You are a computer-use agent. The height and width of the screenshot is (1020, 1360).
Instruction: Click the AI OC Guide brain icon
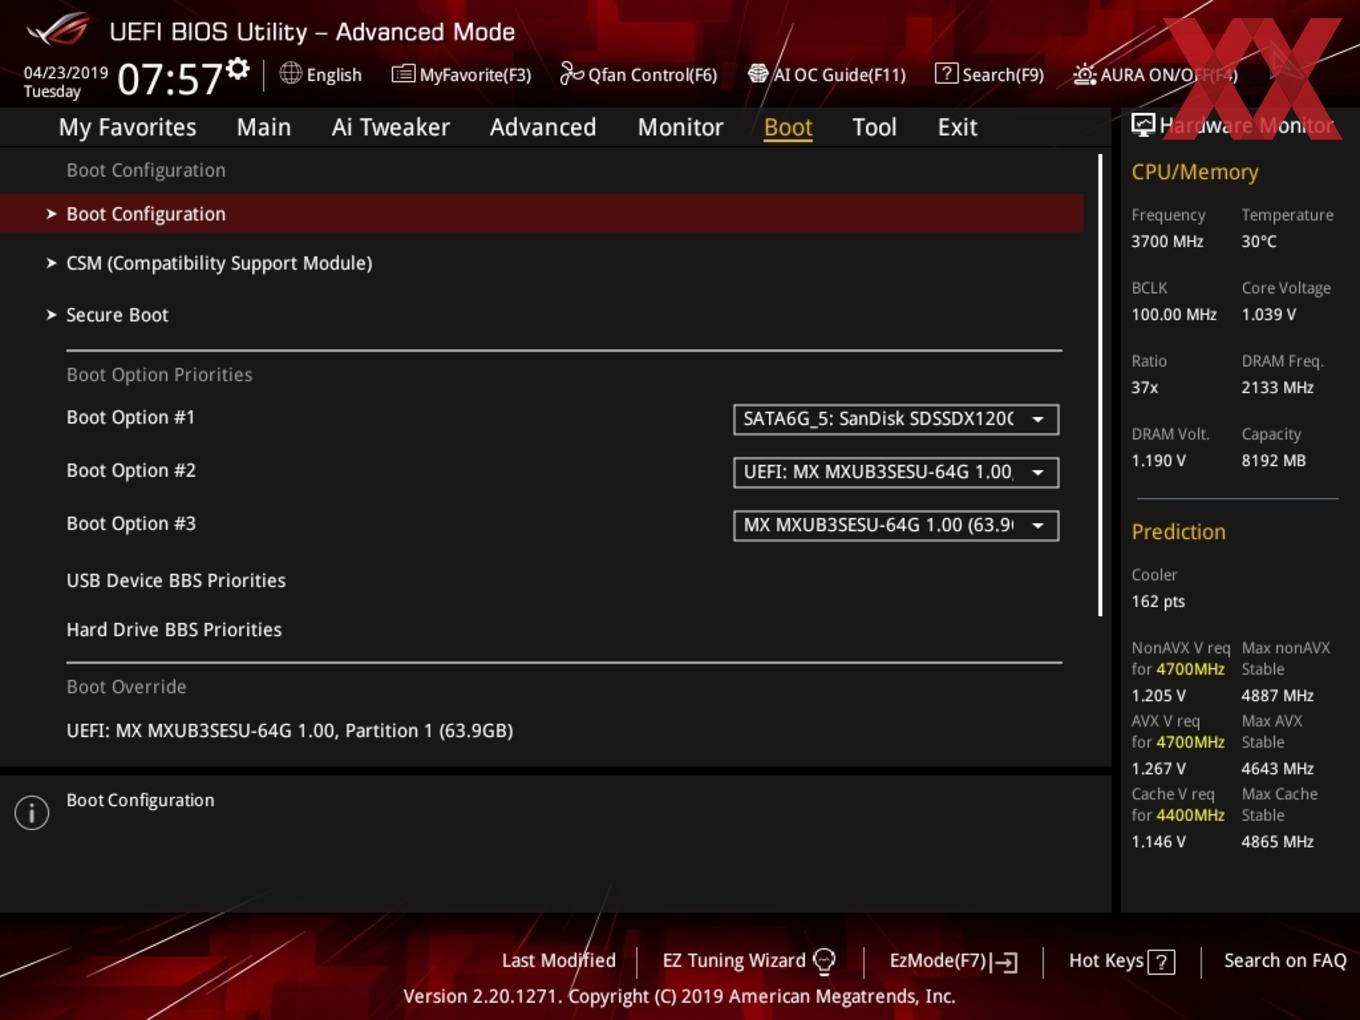pos(758,74)
